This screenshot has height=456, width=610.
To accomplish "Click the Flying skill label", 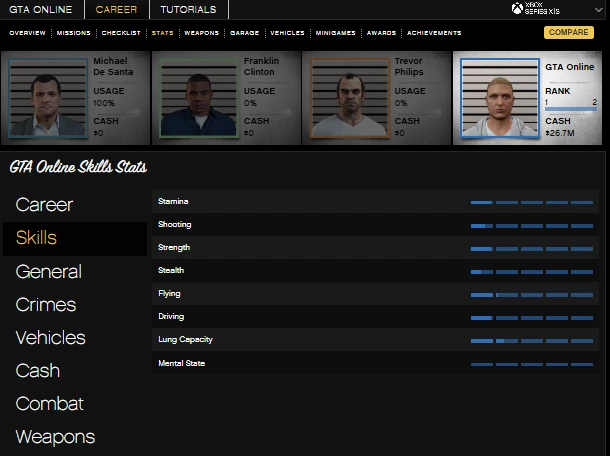I will pyautogui.click(x=169, y=294).
